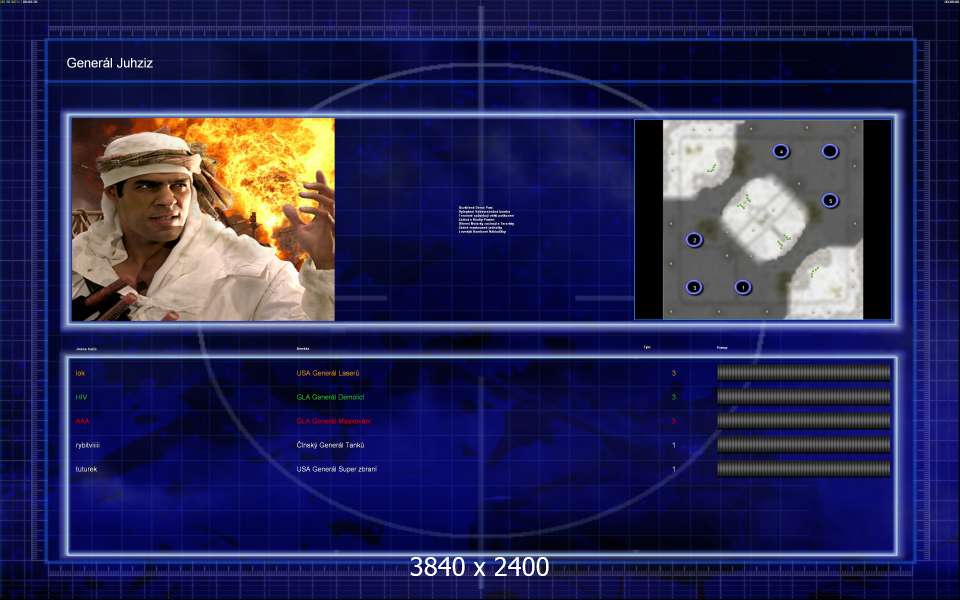Select player name tuturek
This screenshot has height=600, width=960.
point(86,469)
